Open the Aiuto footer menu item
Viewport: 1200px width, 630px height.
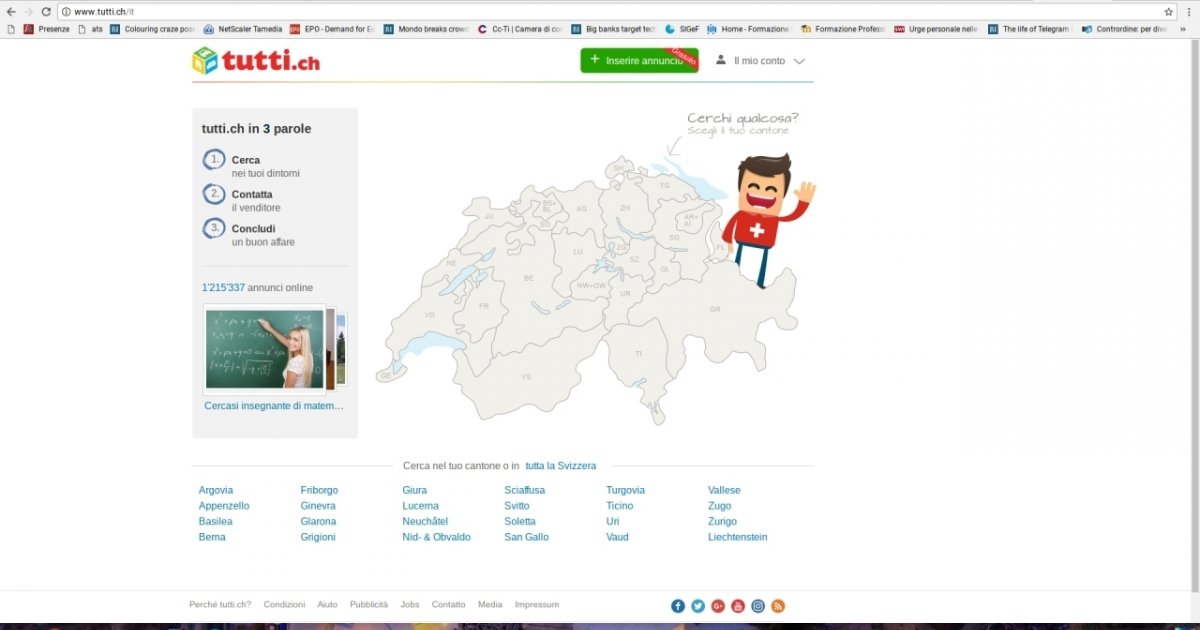(x=327, y=605)
